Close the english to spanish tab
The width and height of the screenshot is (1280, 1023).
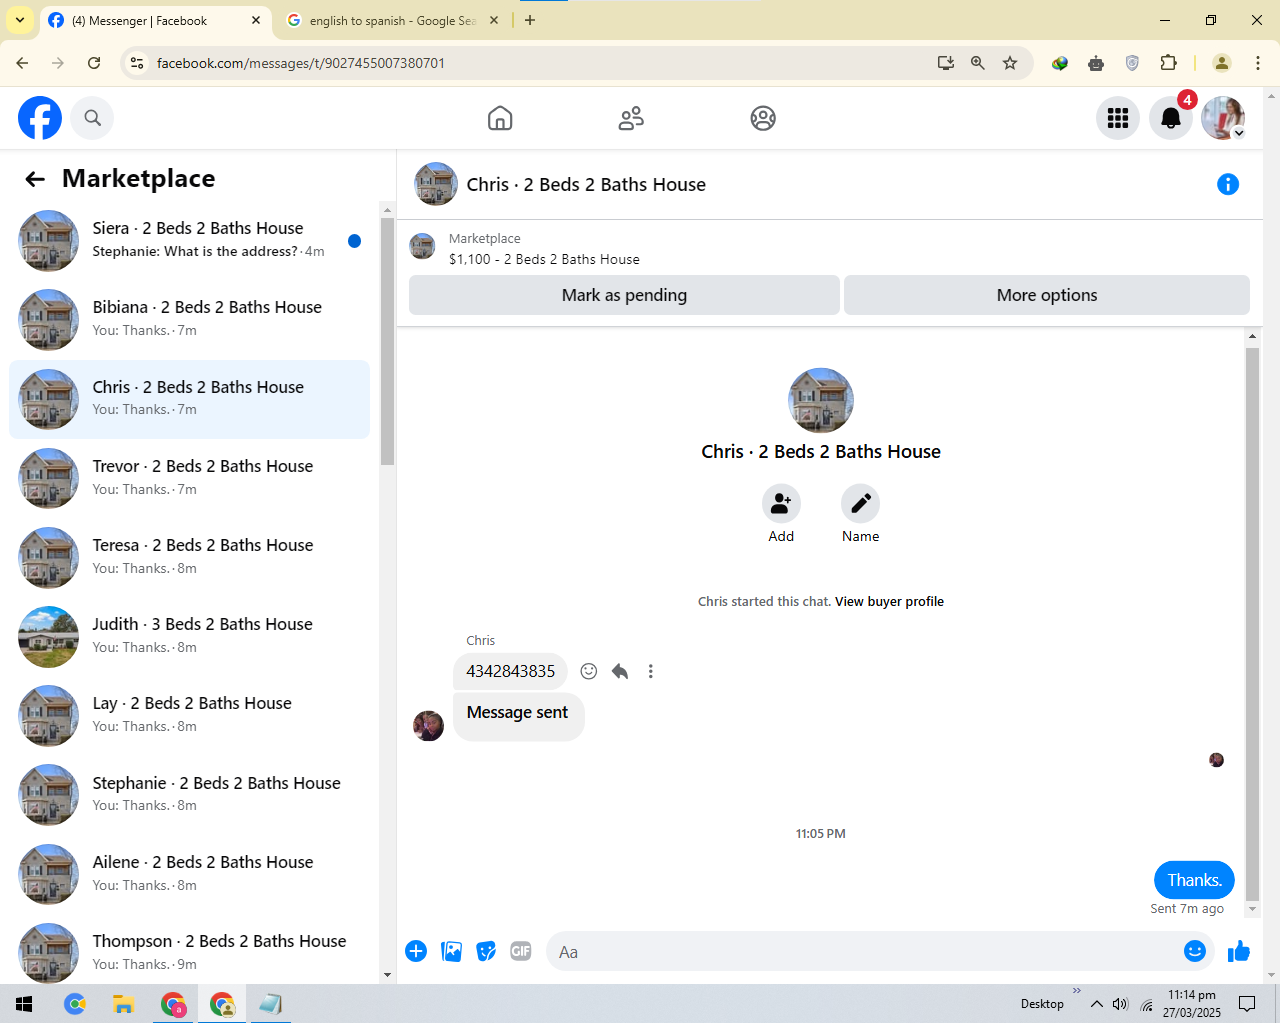pyautogui.click(x=494, y=20)
